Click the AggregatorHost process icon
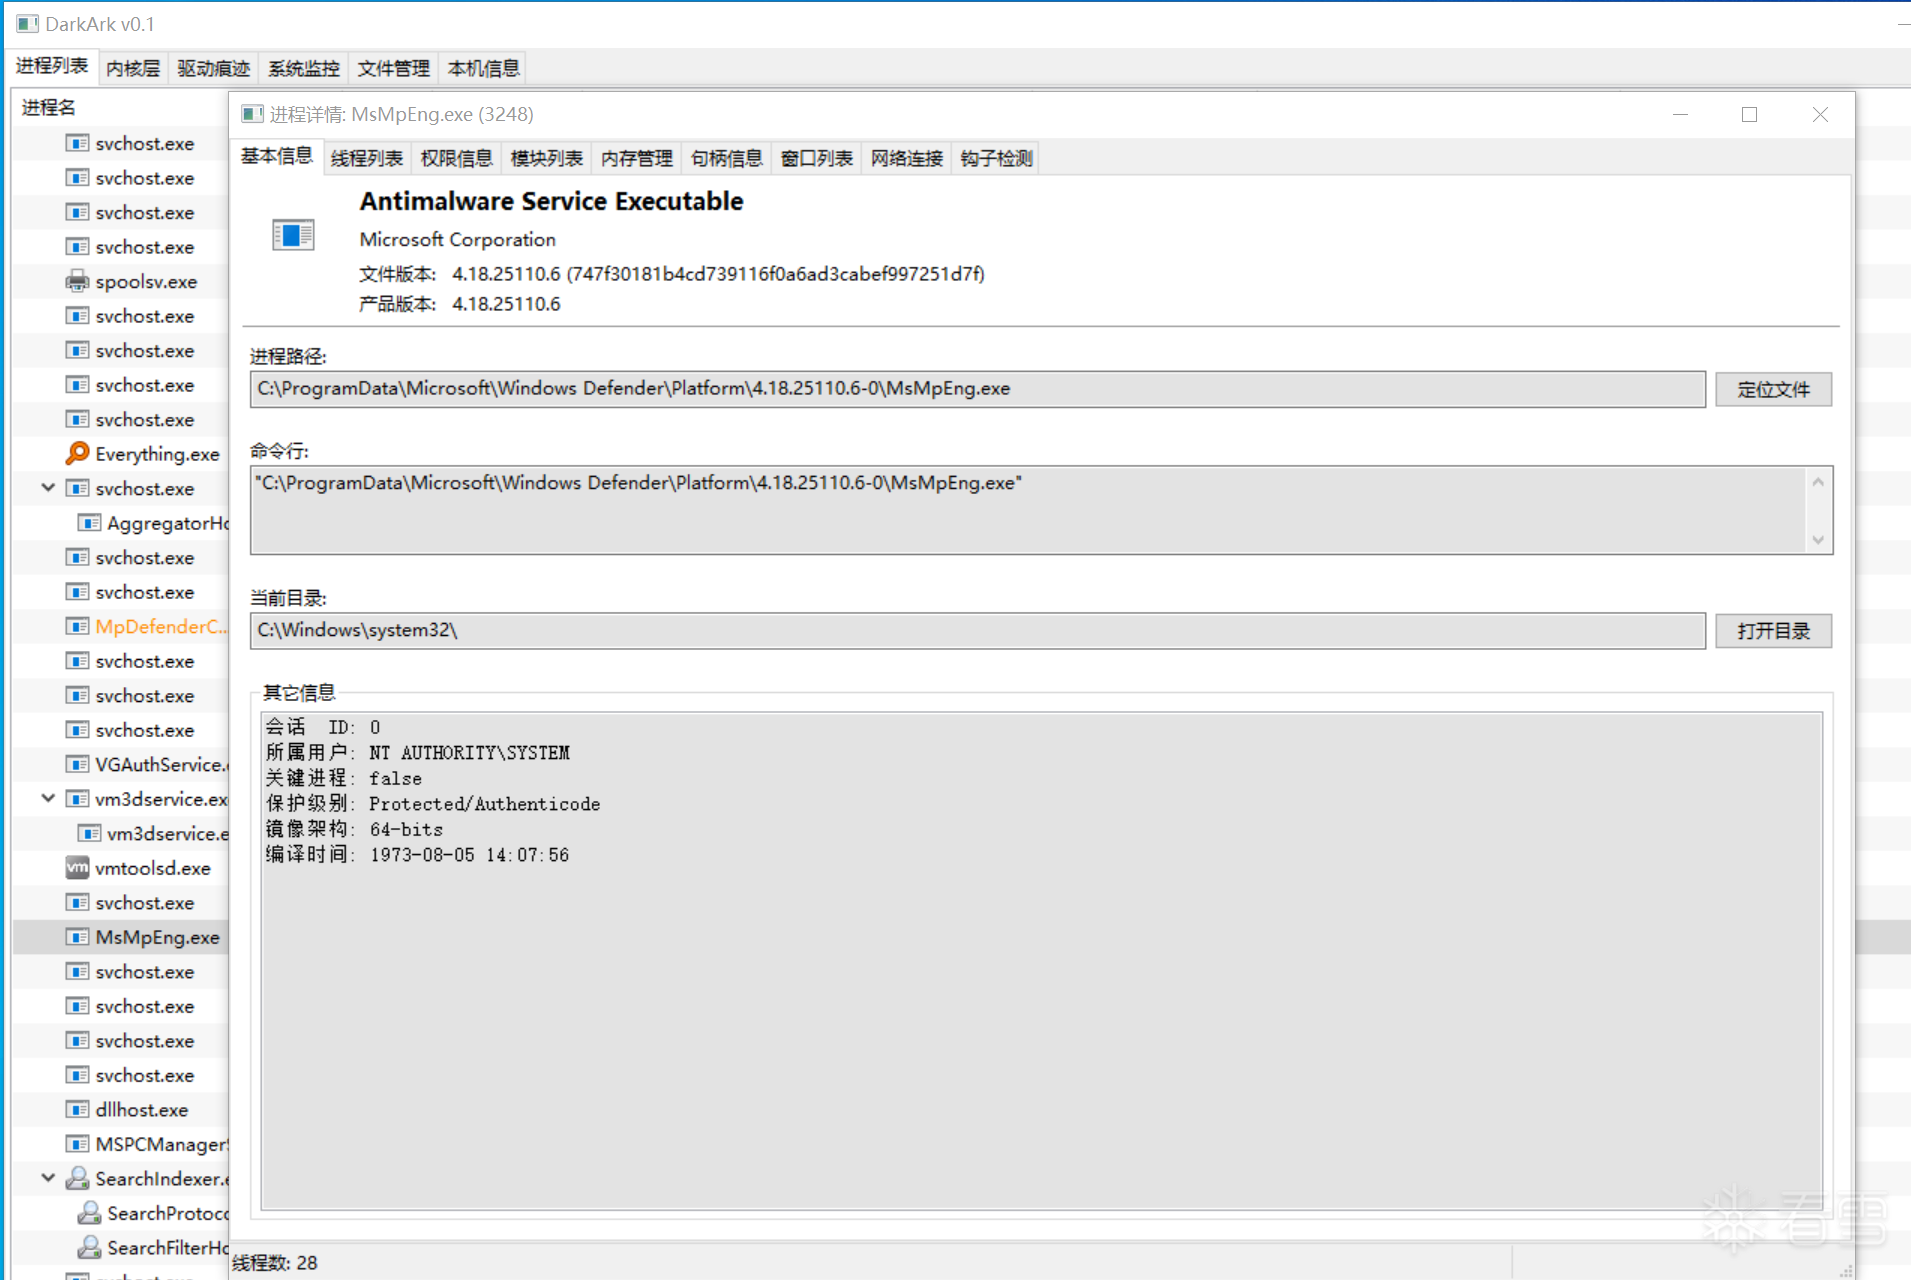The height and width of the screenshot is (1280, 1911). pyautogui.click(x=89, y=522)
